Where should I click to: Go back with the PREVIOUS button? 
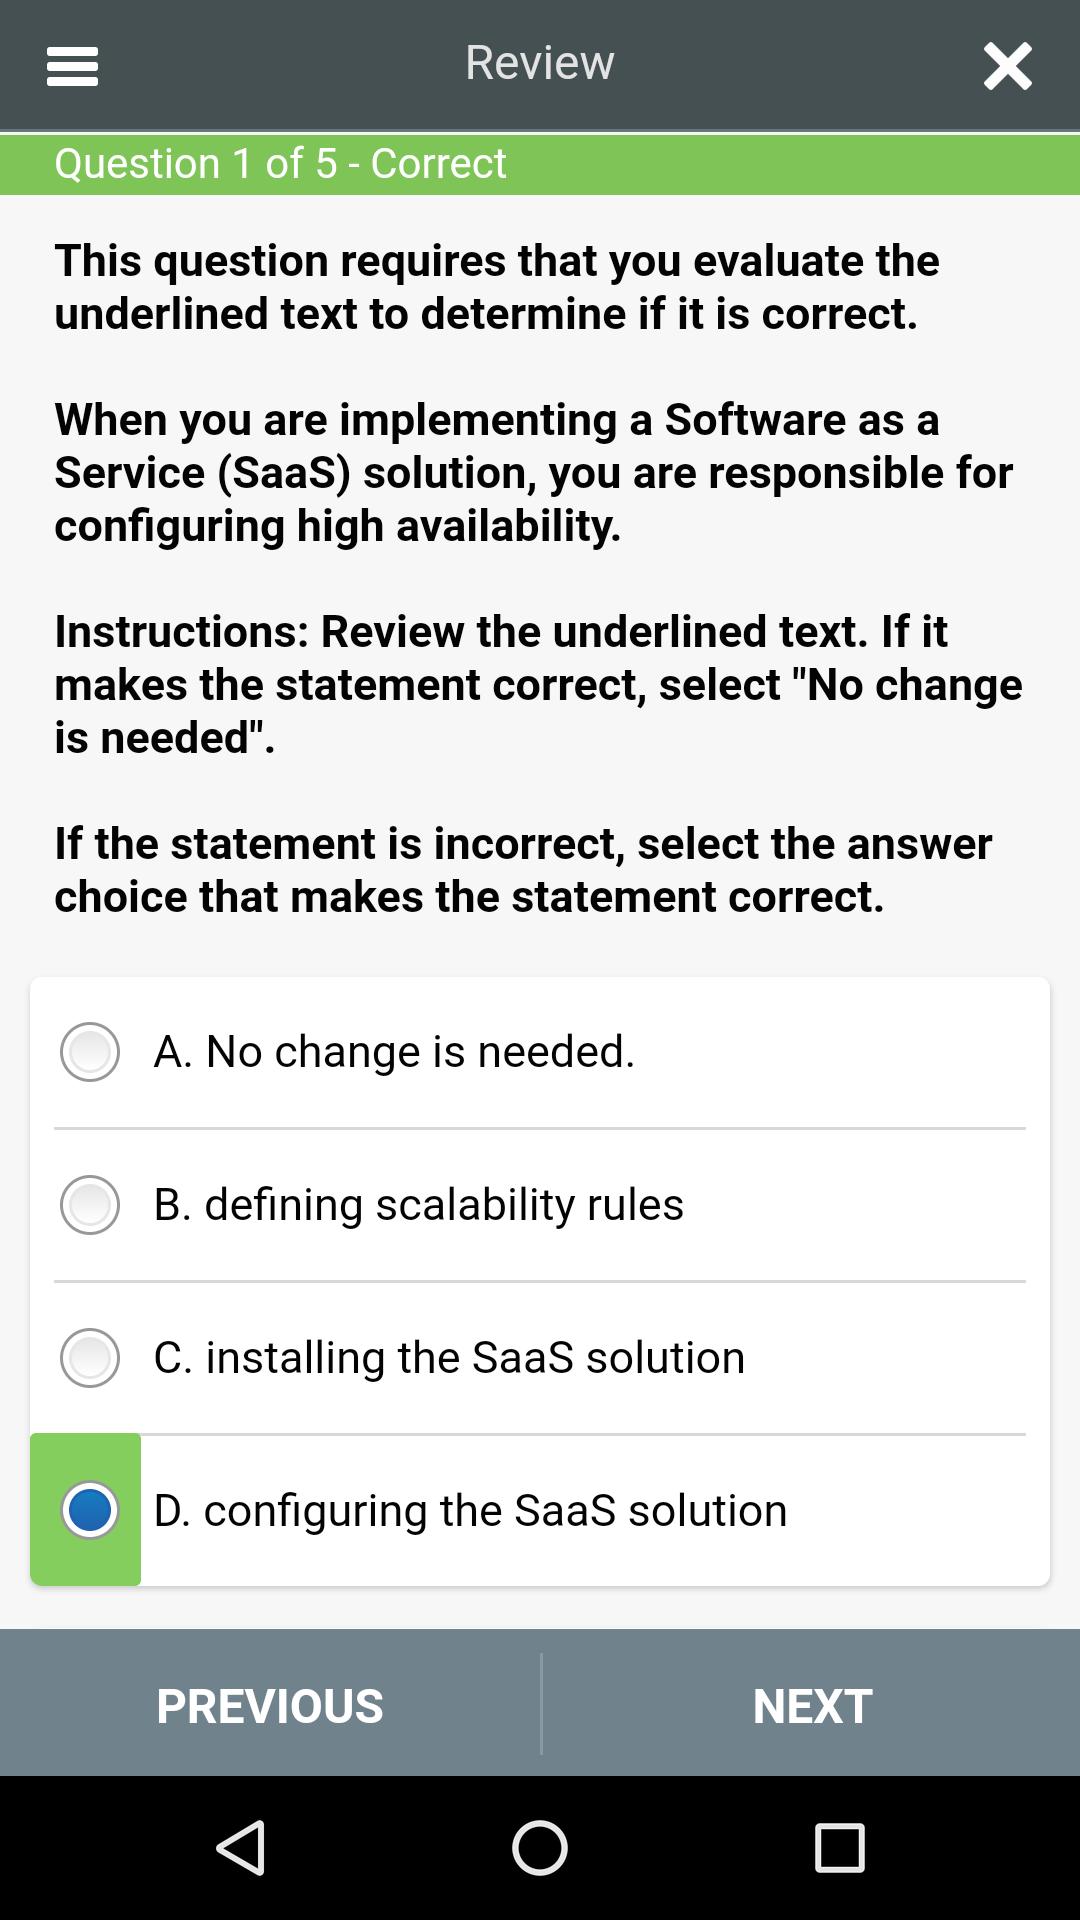tap(270, 1705)
